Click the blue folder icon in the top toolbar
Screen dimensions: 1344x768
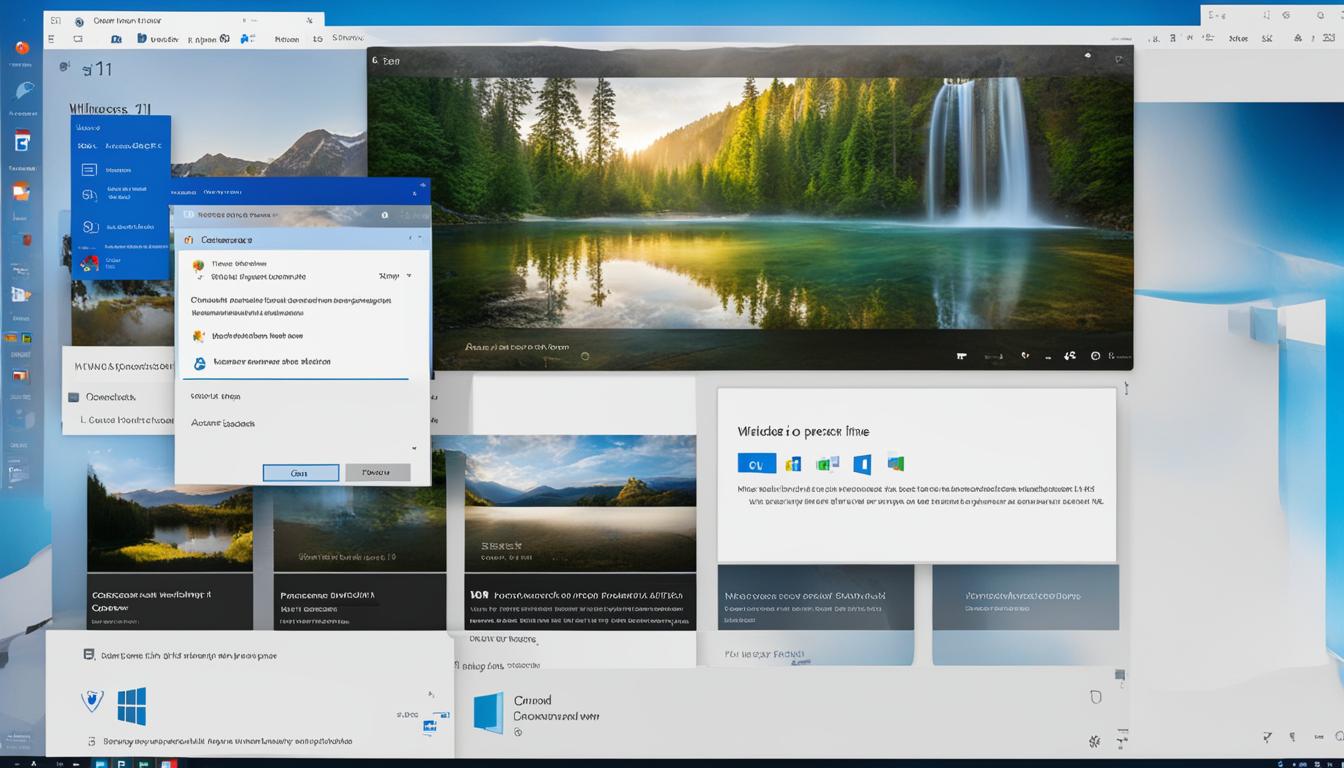(144, 39)
